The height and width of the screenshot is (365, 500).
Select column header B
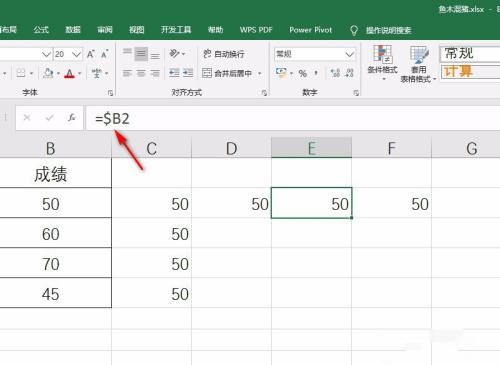(51, 148)
